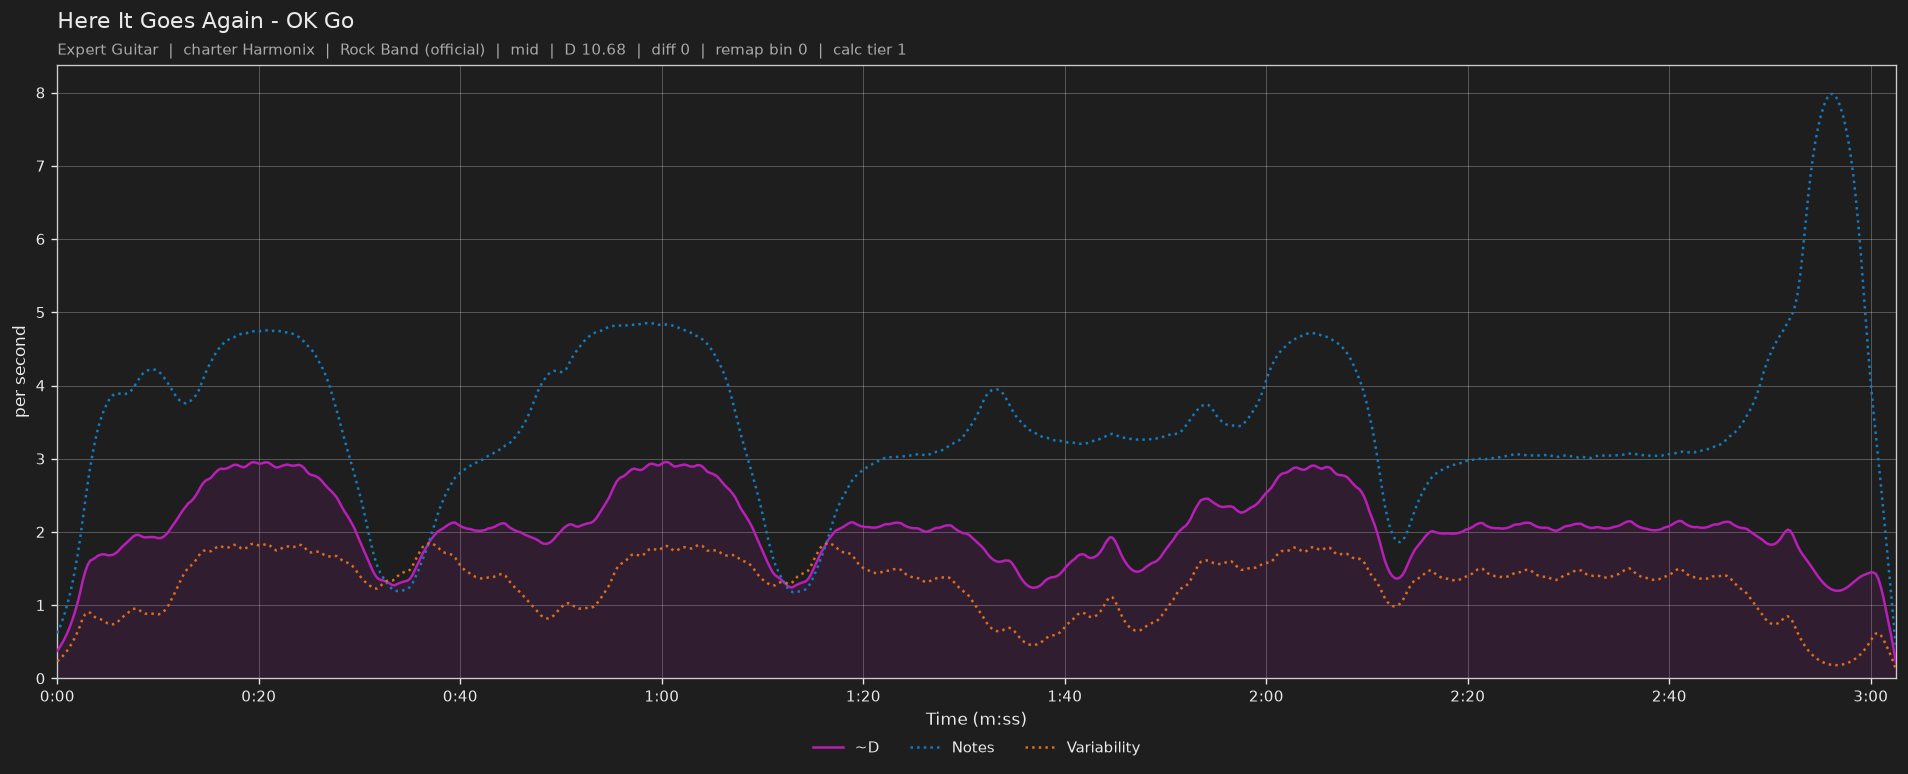Click the blue dotted sample beside Notes legend

(927, 748)
